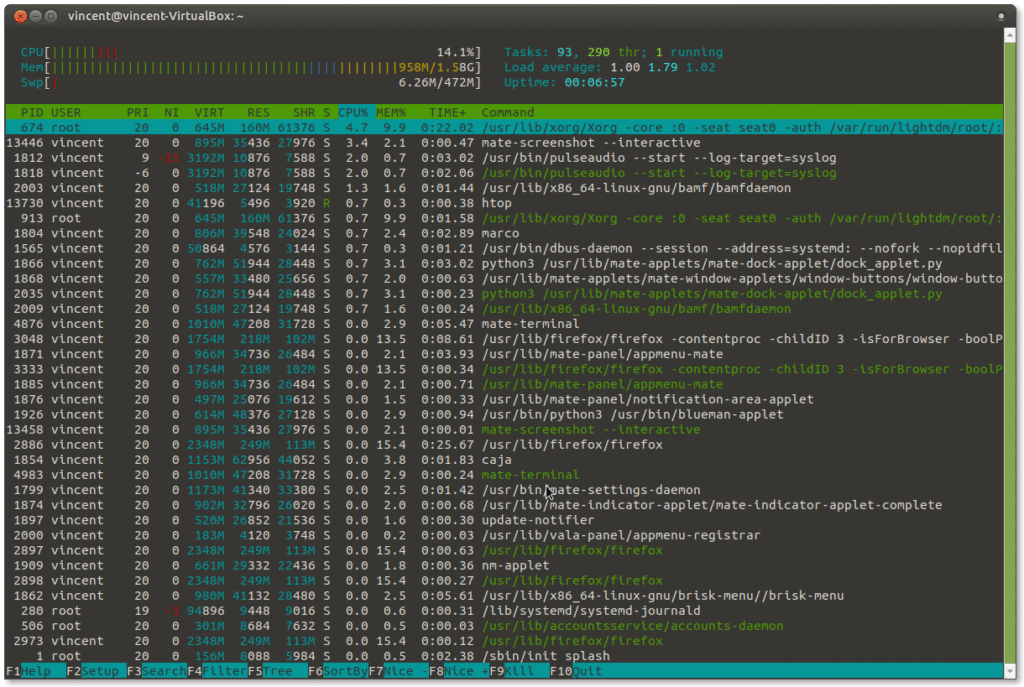
Task: Sort by the MEM% column header
Action: (391, 112)
